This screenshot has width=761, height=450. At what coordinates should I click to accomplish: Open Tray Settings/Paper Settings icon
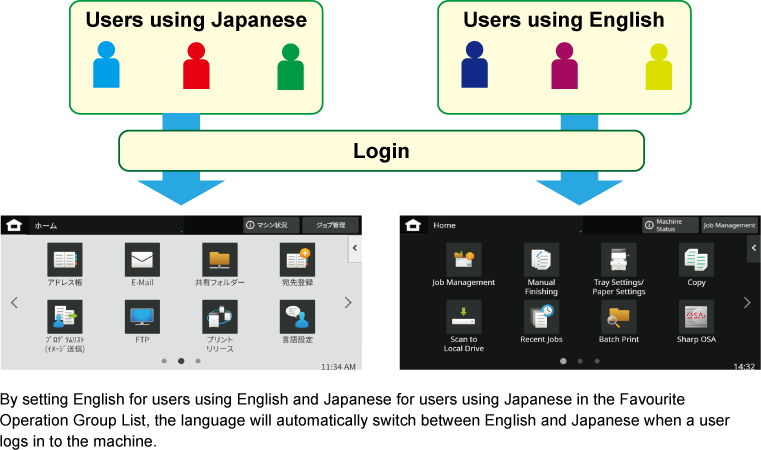tap(619, 260)
